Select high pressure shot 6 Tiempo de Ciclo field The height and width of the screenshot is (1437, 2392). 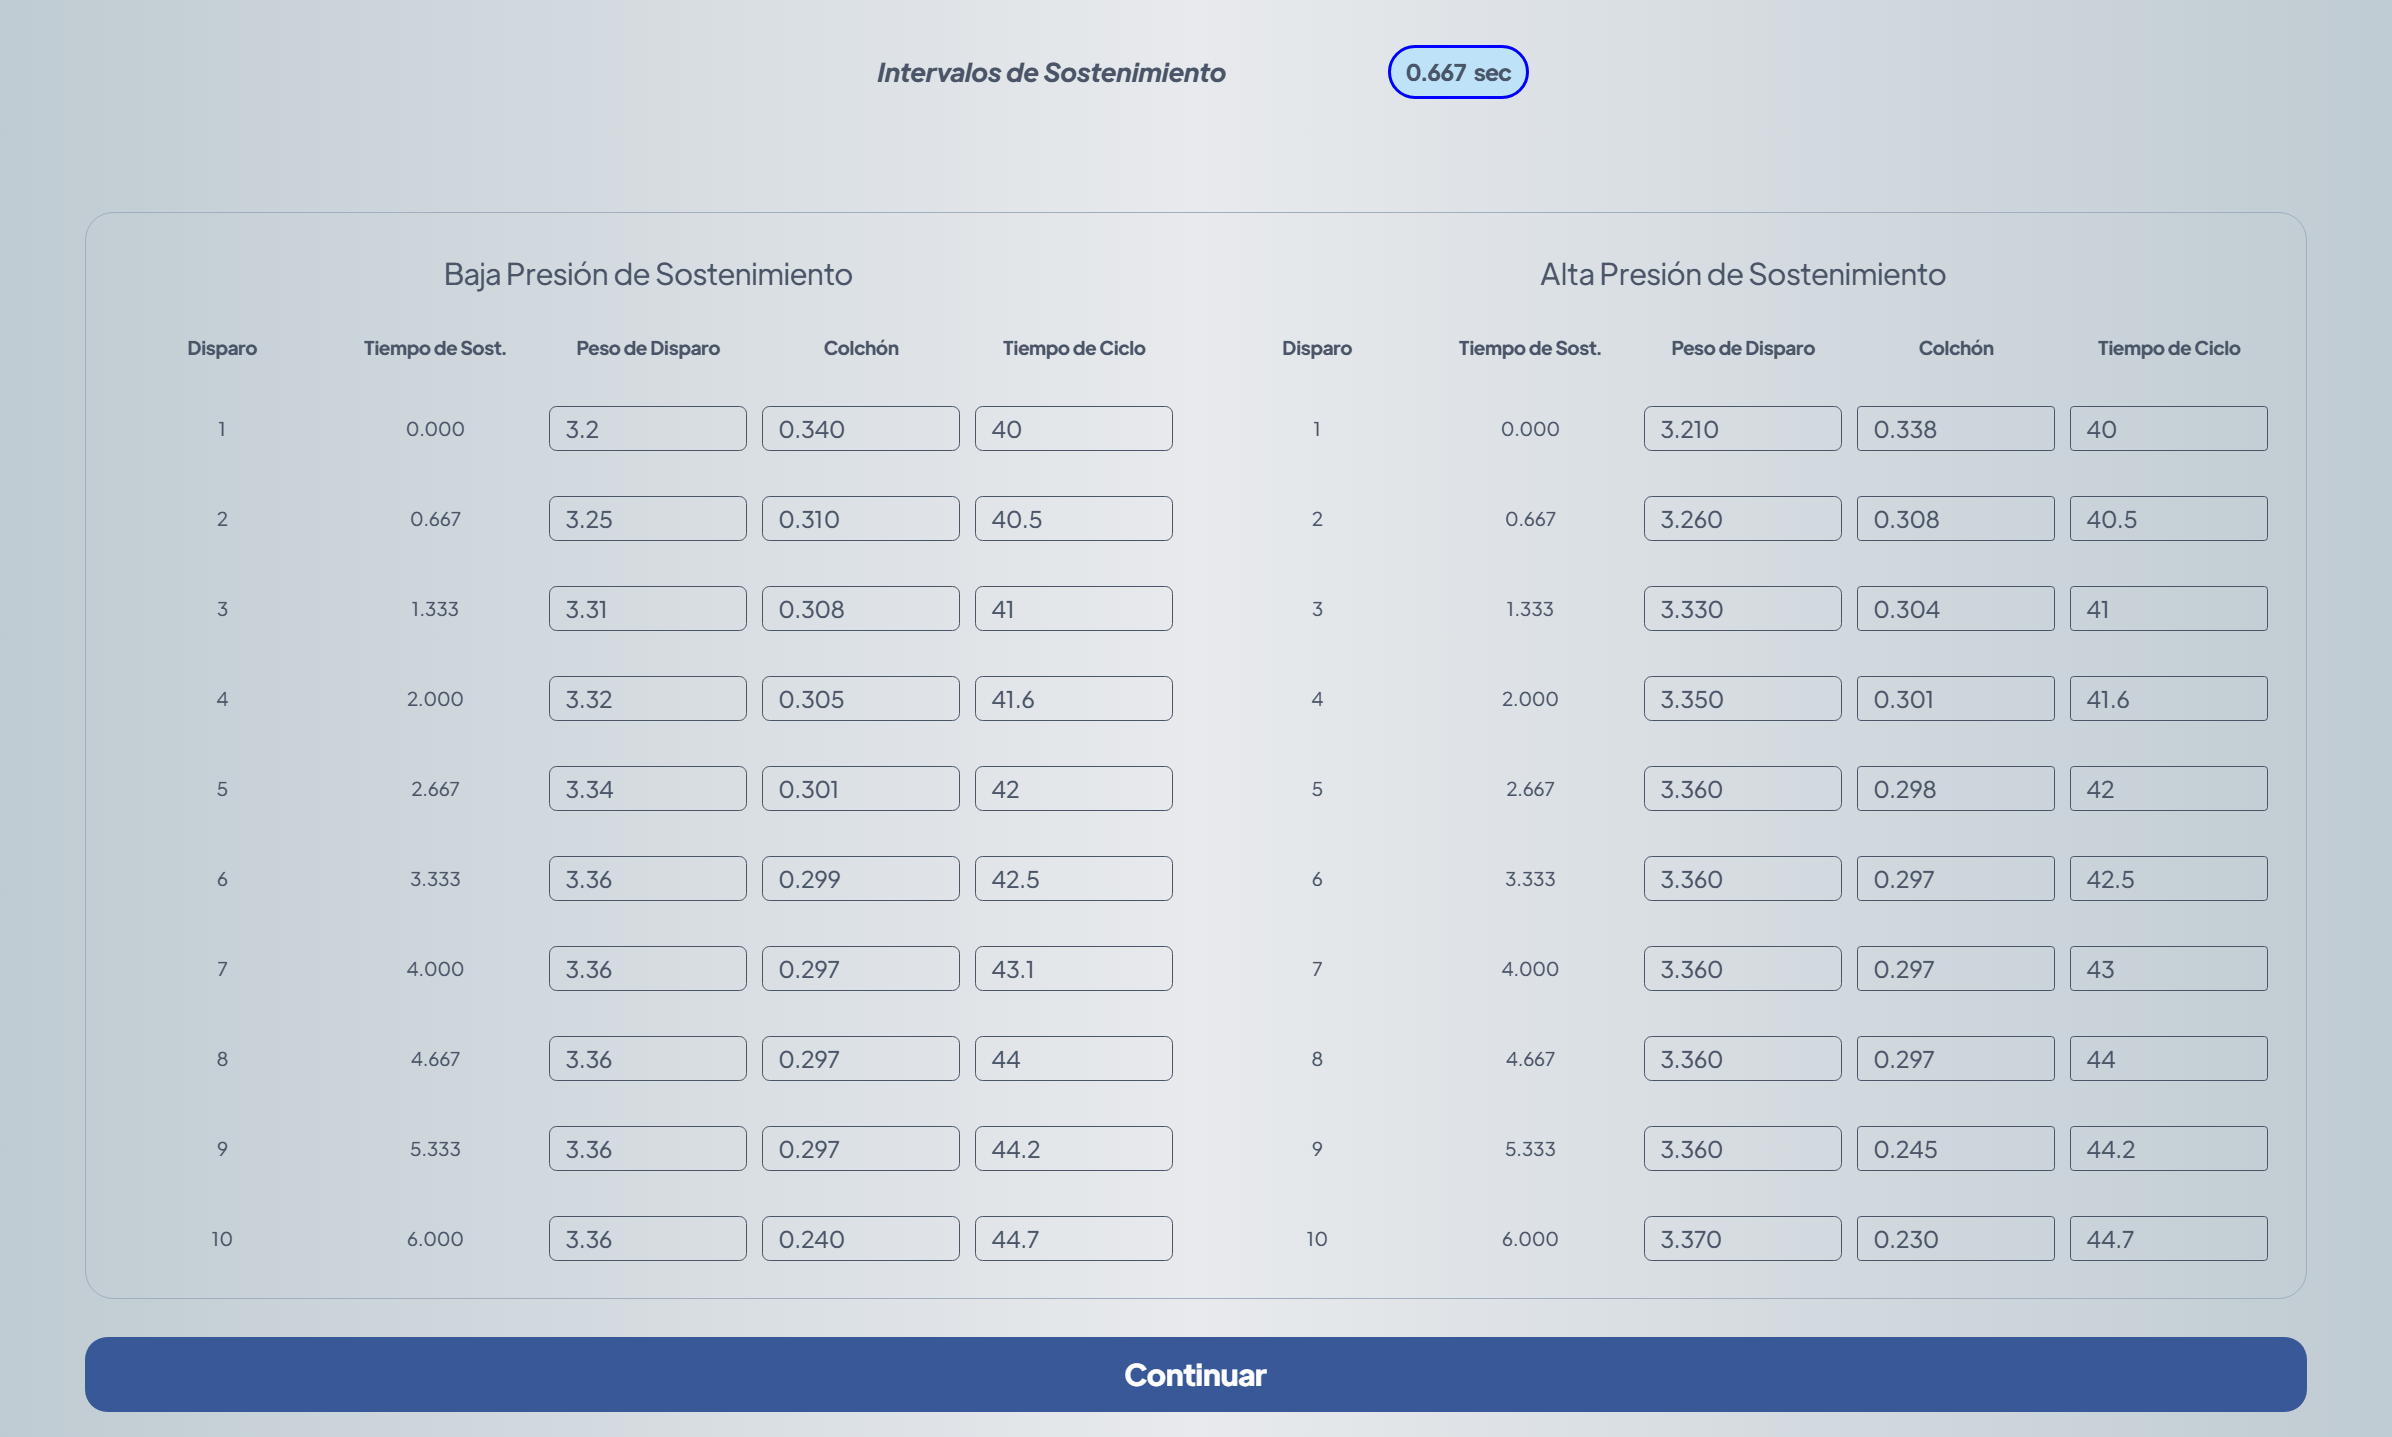point(2168,879)
